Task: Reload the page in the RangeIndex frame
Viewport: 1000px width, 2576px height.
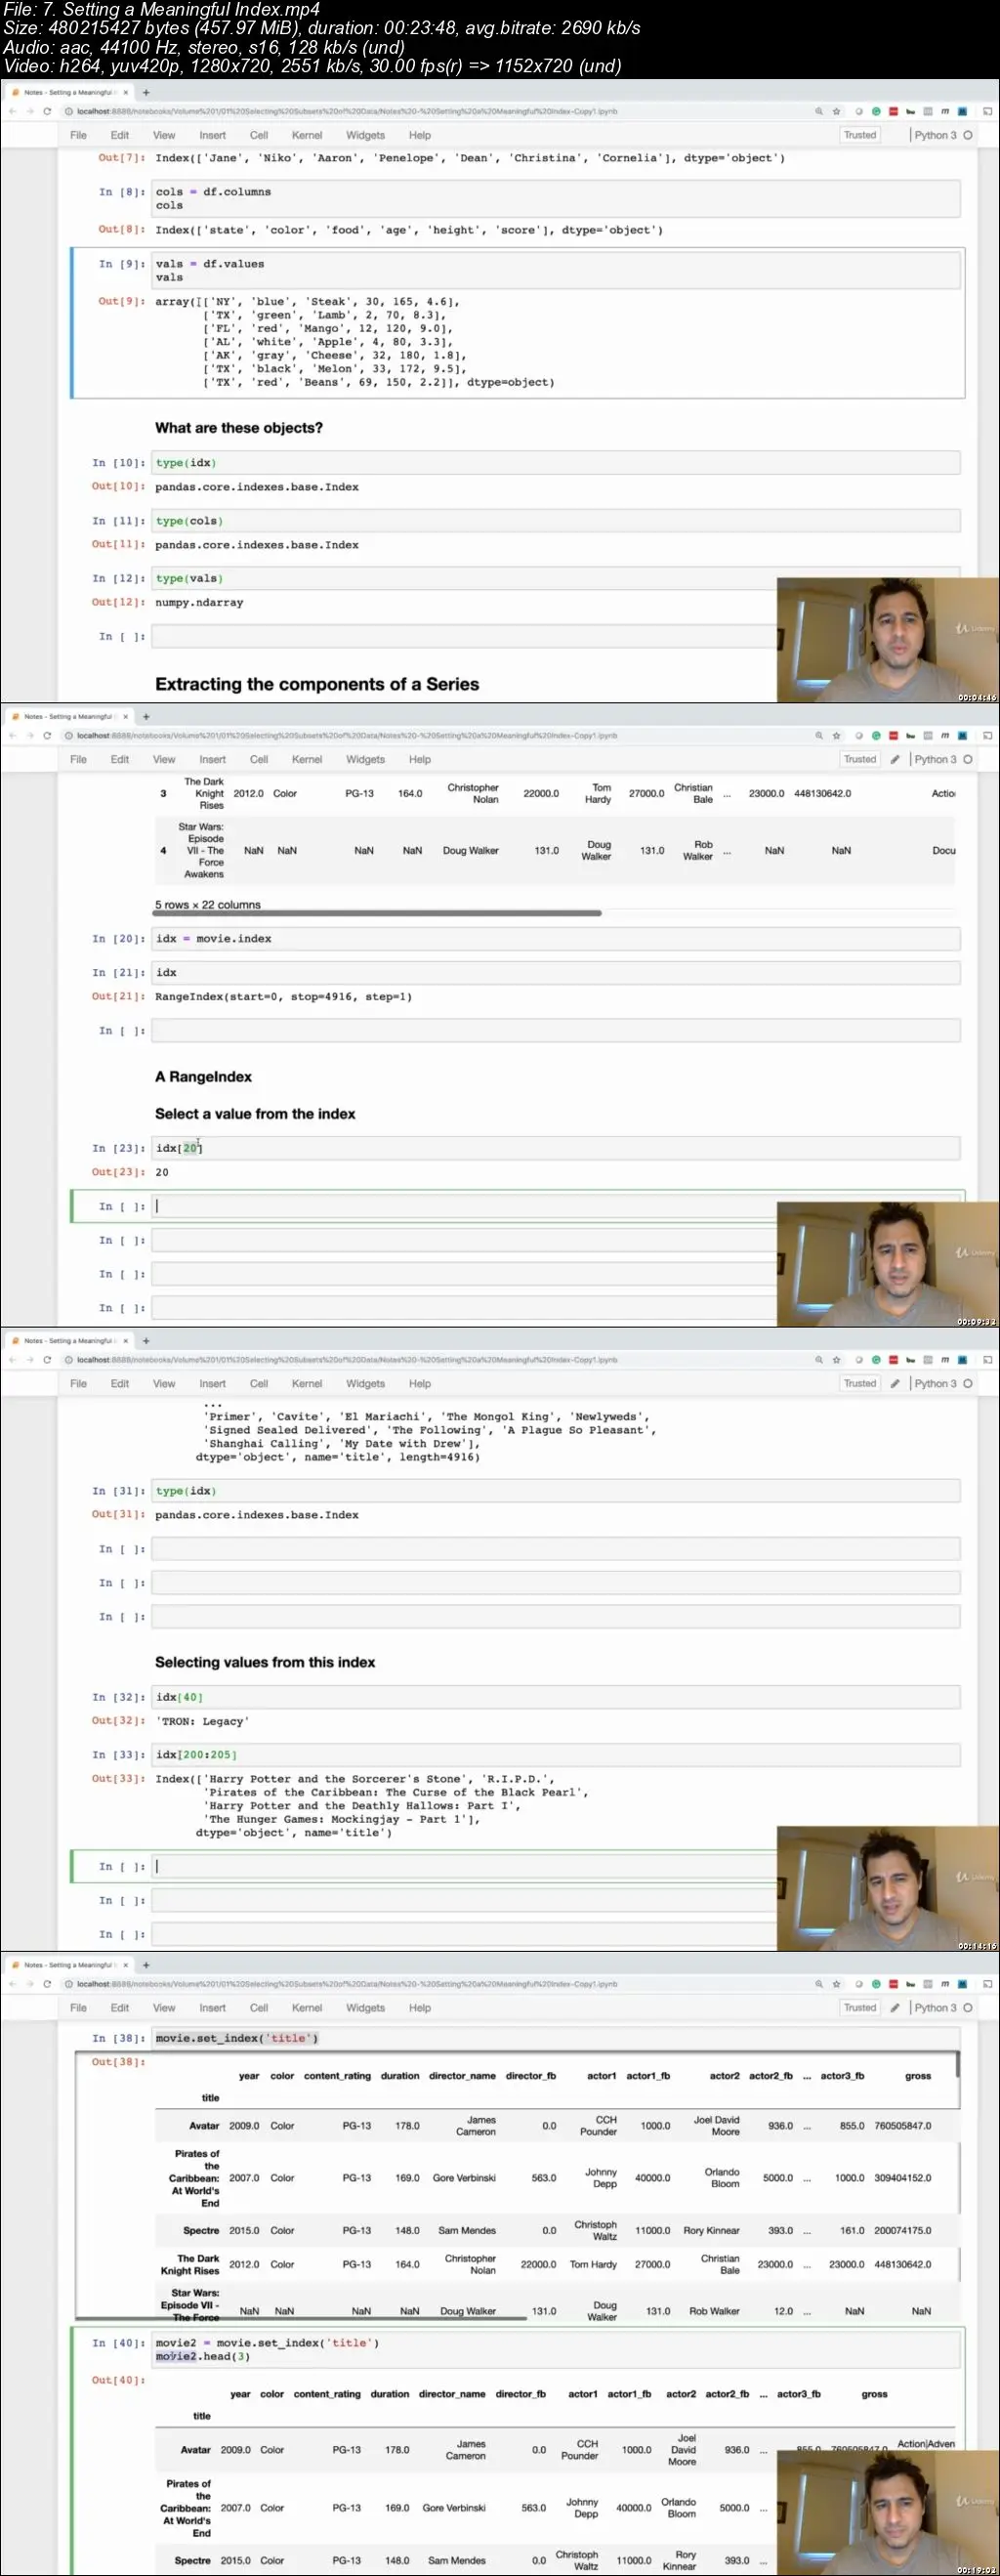Action: (47, 735)
